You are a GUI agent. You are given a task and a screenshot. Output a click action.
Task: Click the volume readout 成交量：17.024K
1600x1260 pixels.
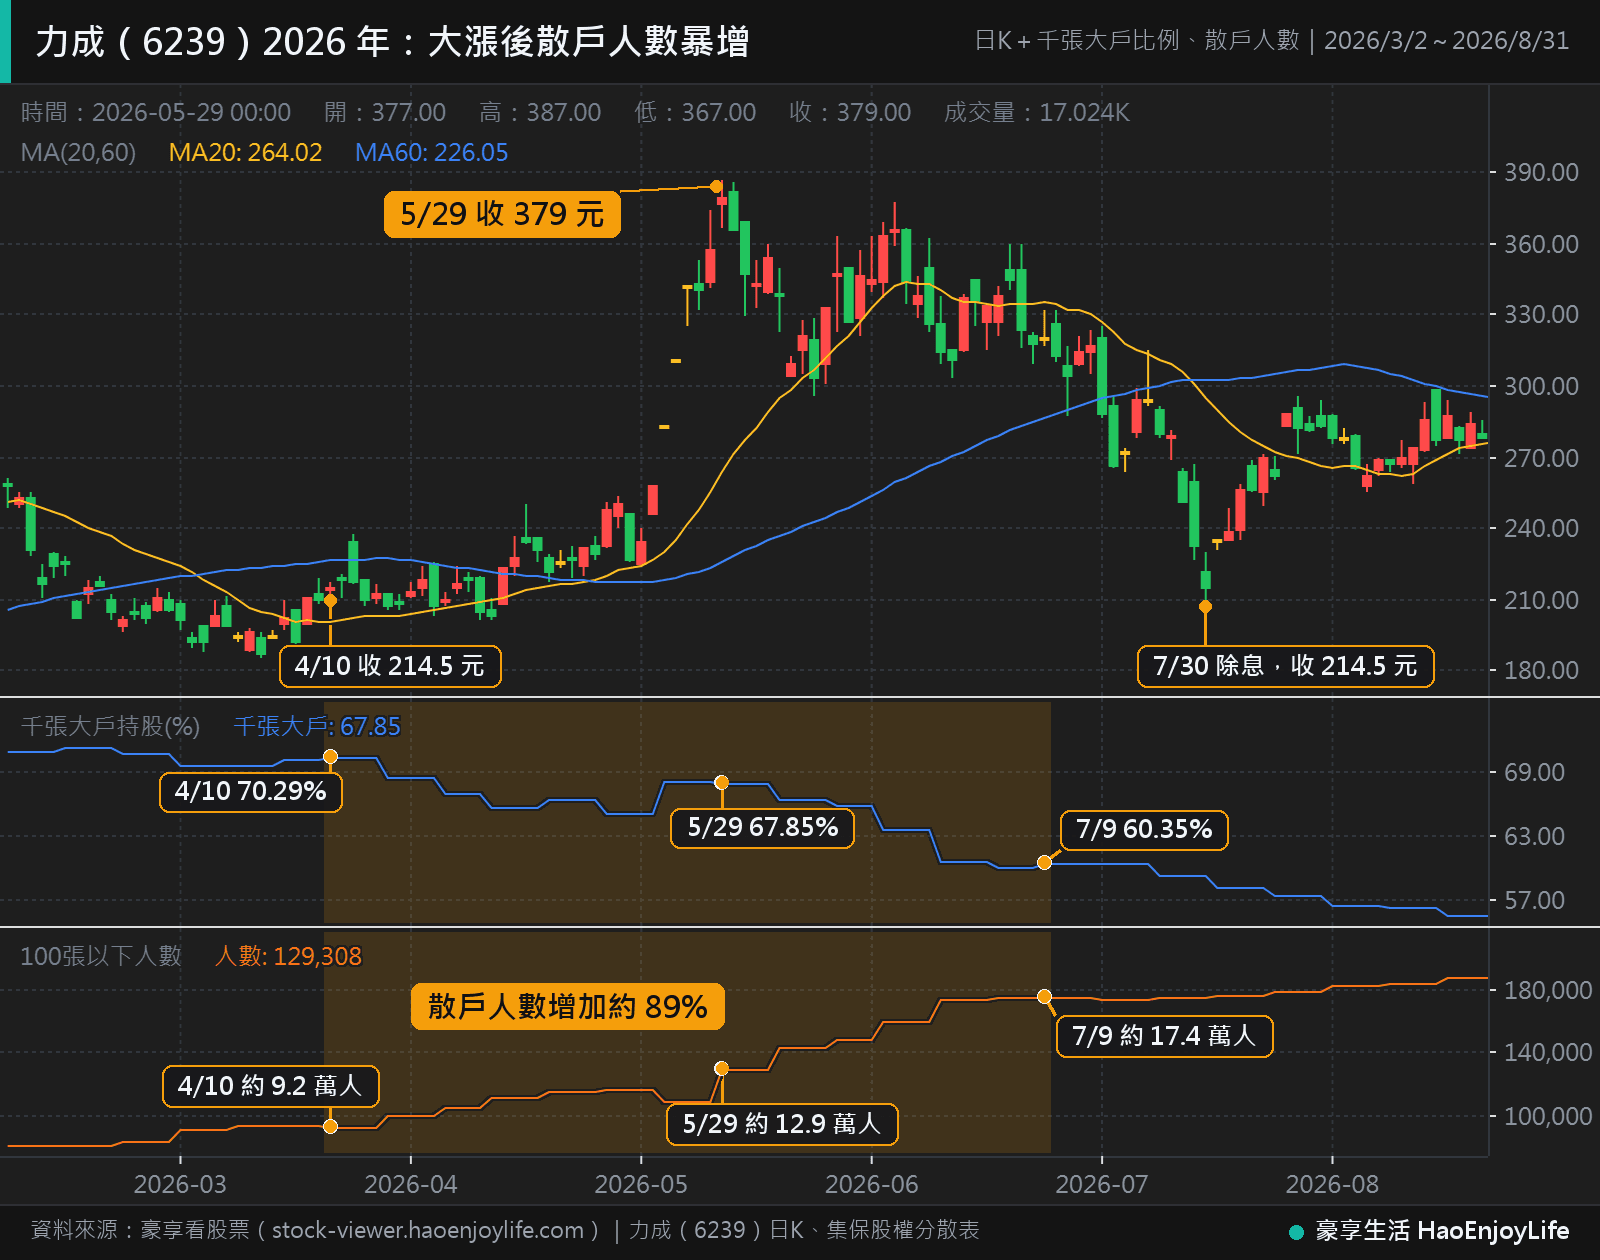(1037, 112)
